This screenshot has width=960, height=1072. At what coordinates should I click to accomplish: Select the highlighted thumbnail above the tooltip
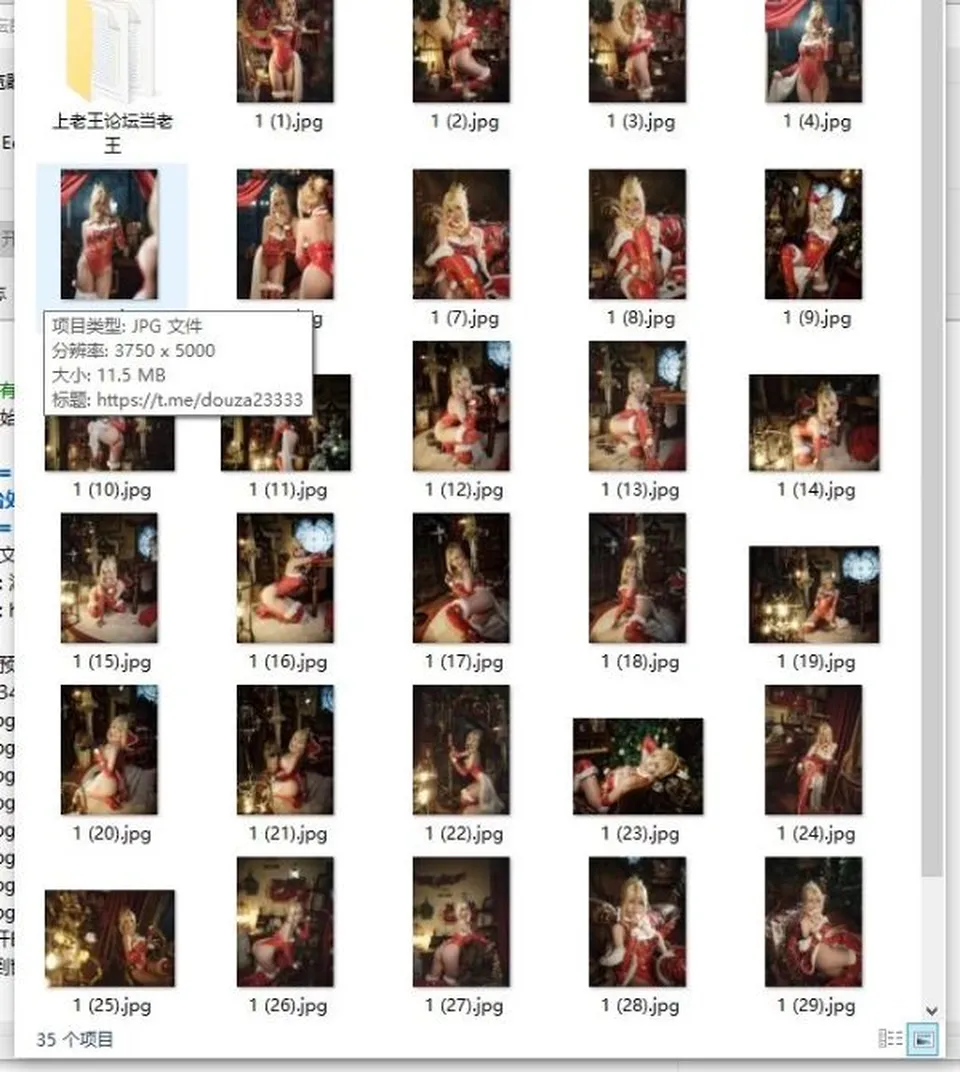(109, 234)
